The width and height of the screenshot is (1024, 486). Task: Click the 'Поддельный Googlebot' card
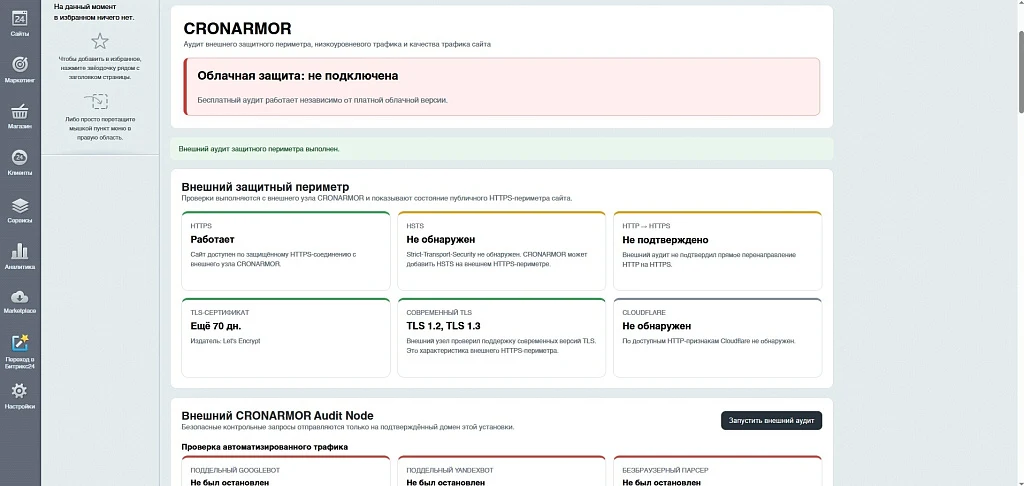(x=286, y=471)
